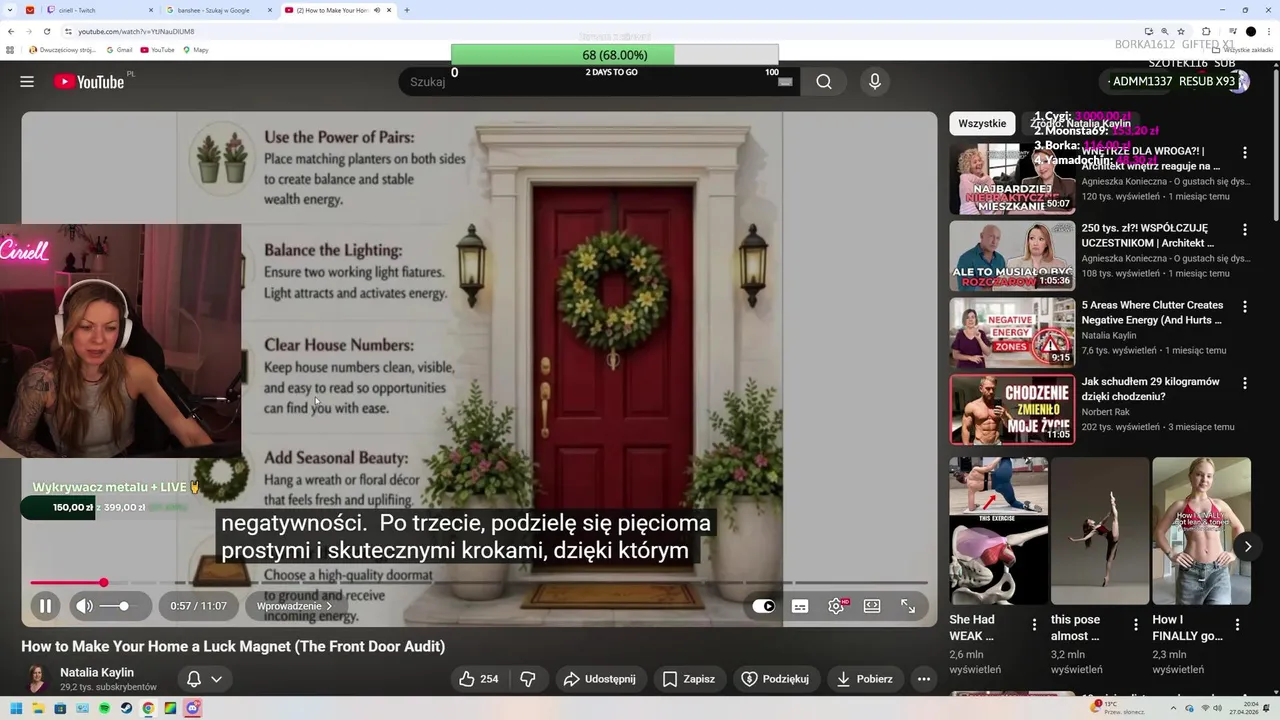This screenshot has height=720, width=1280.
Task: Open more options for Clutter video
Action: [x=1245, y=307]
